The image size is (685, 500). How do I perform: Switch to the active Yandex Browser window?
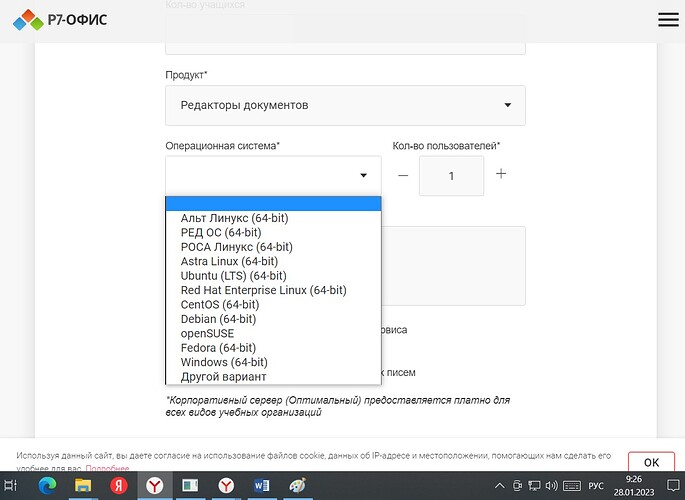[x=155, y=485]
